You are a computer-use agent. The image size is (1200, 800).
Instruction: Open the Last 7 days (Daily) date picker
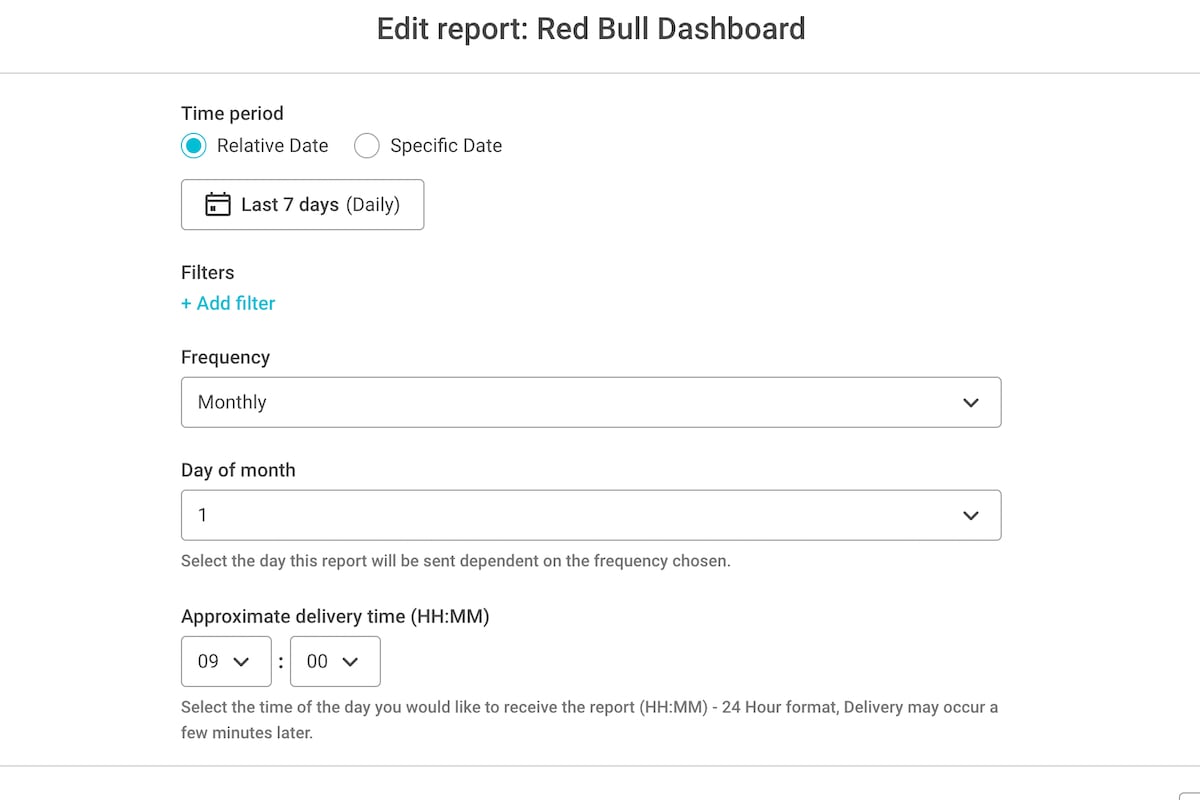(x=302, y=205)
